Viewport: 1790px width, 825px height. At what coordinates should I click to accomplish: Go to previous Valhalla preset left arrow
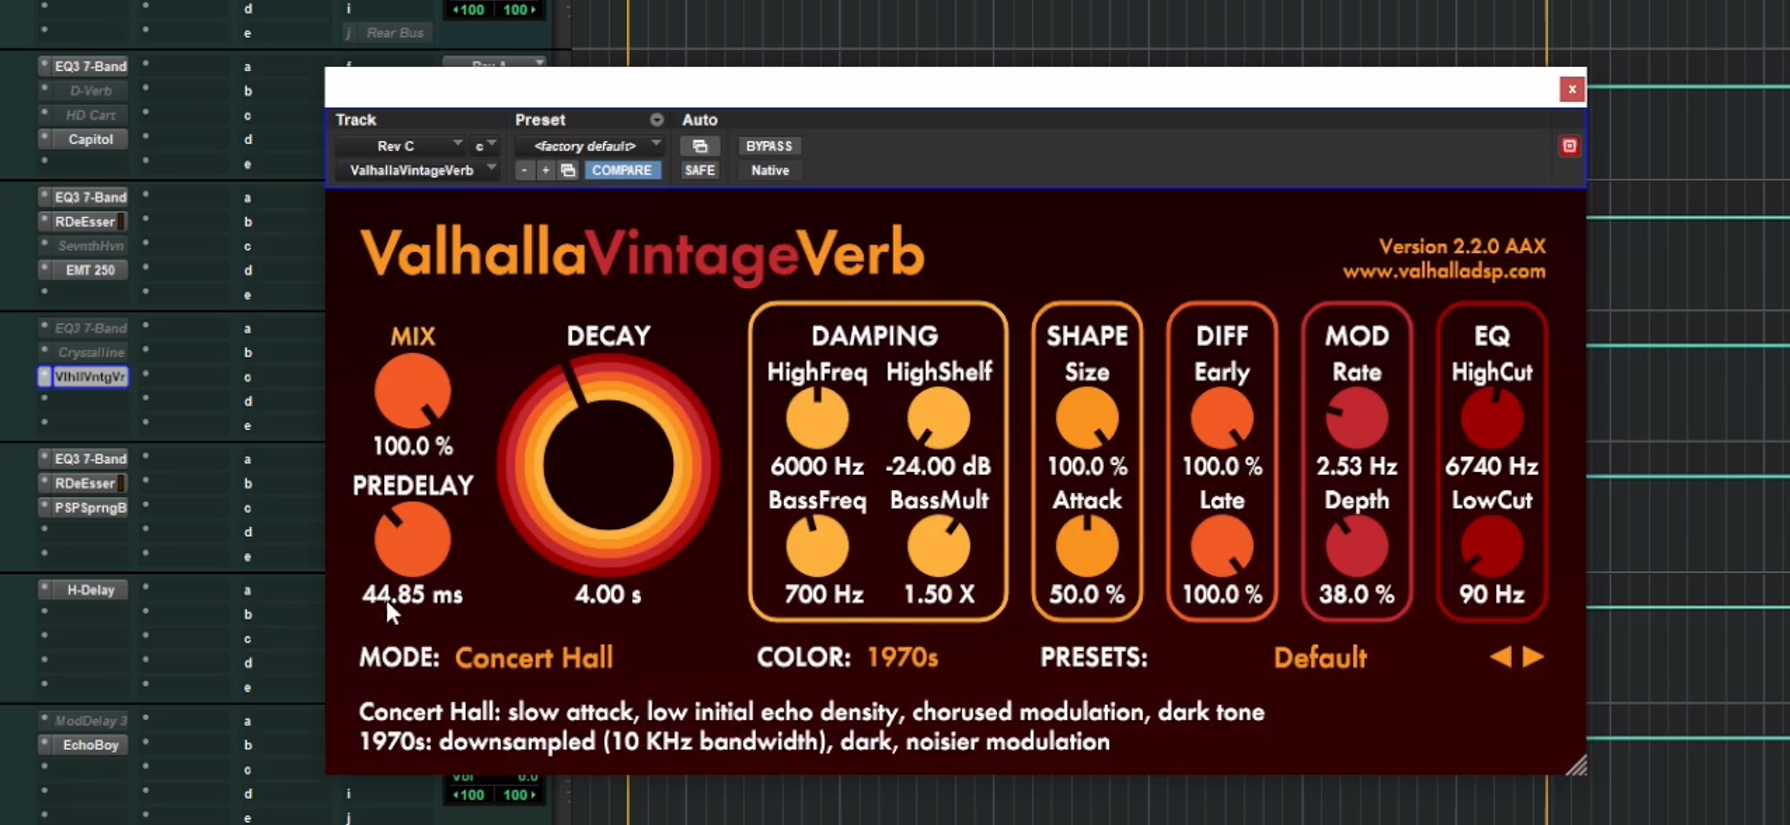click(1500, 657)
